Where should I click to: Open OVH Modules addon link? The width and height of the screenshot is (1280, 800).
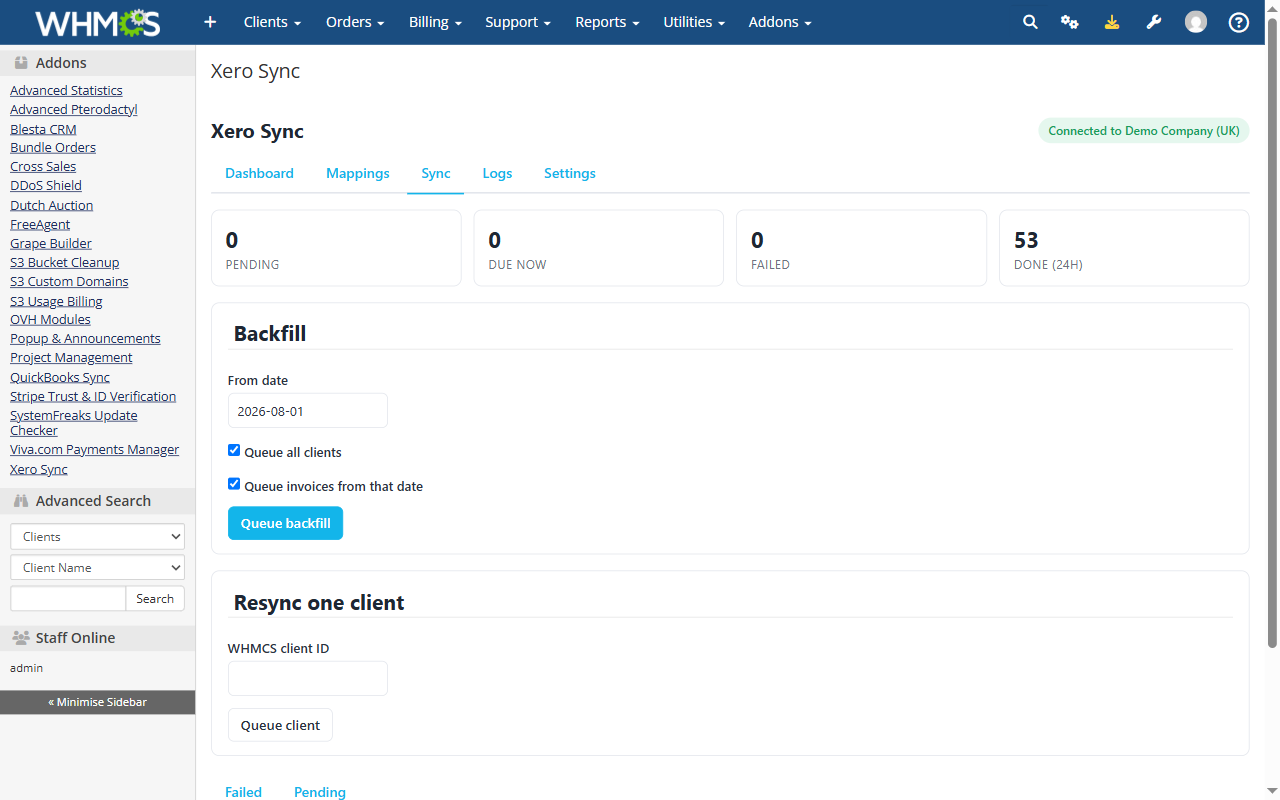[x=50, y=319]
